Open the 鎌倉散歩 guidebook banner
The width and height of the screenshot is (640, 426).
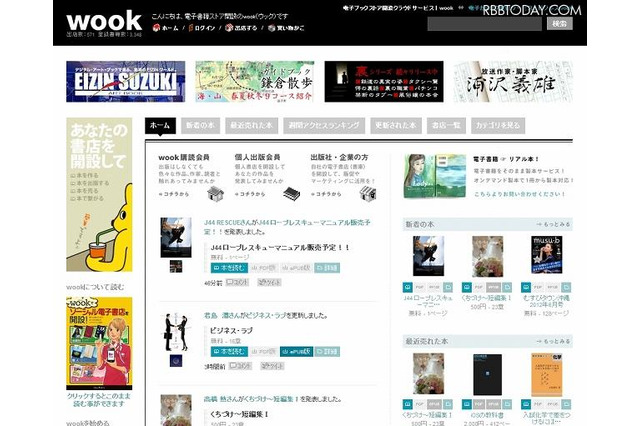coord(255,82)
